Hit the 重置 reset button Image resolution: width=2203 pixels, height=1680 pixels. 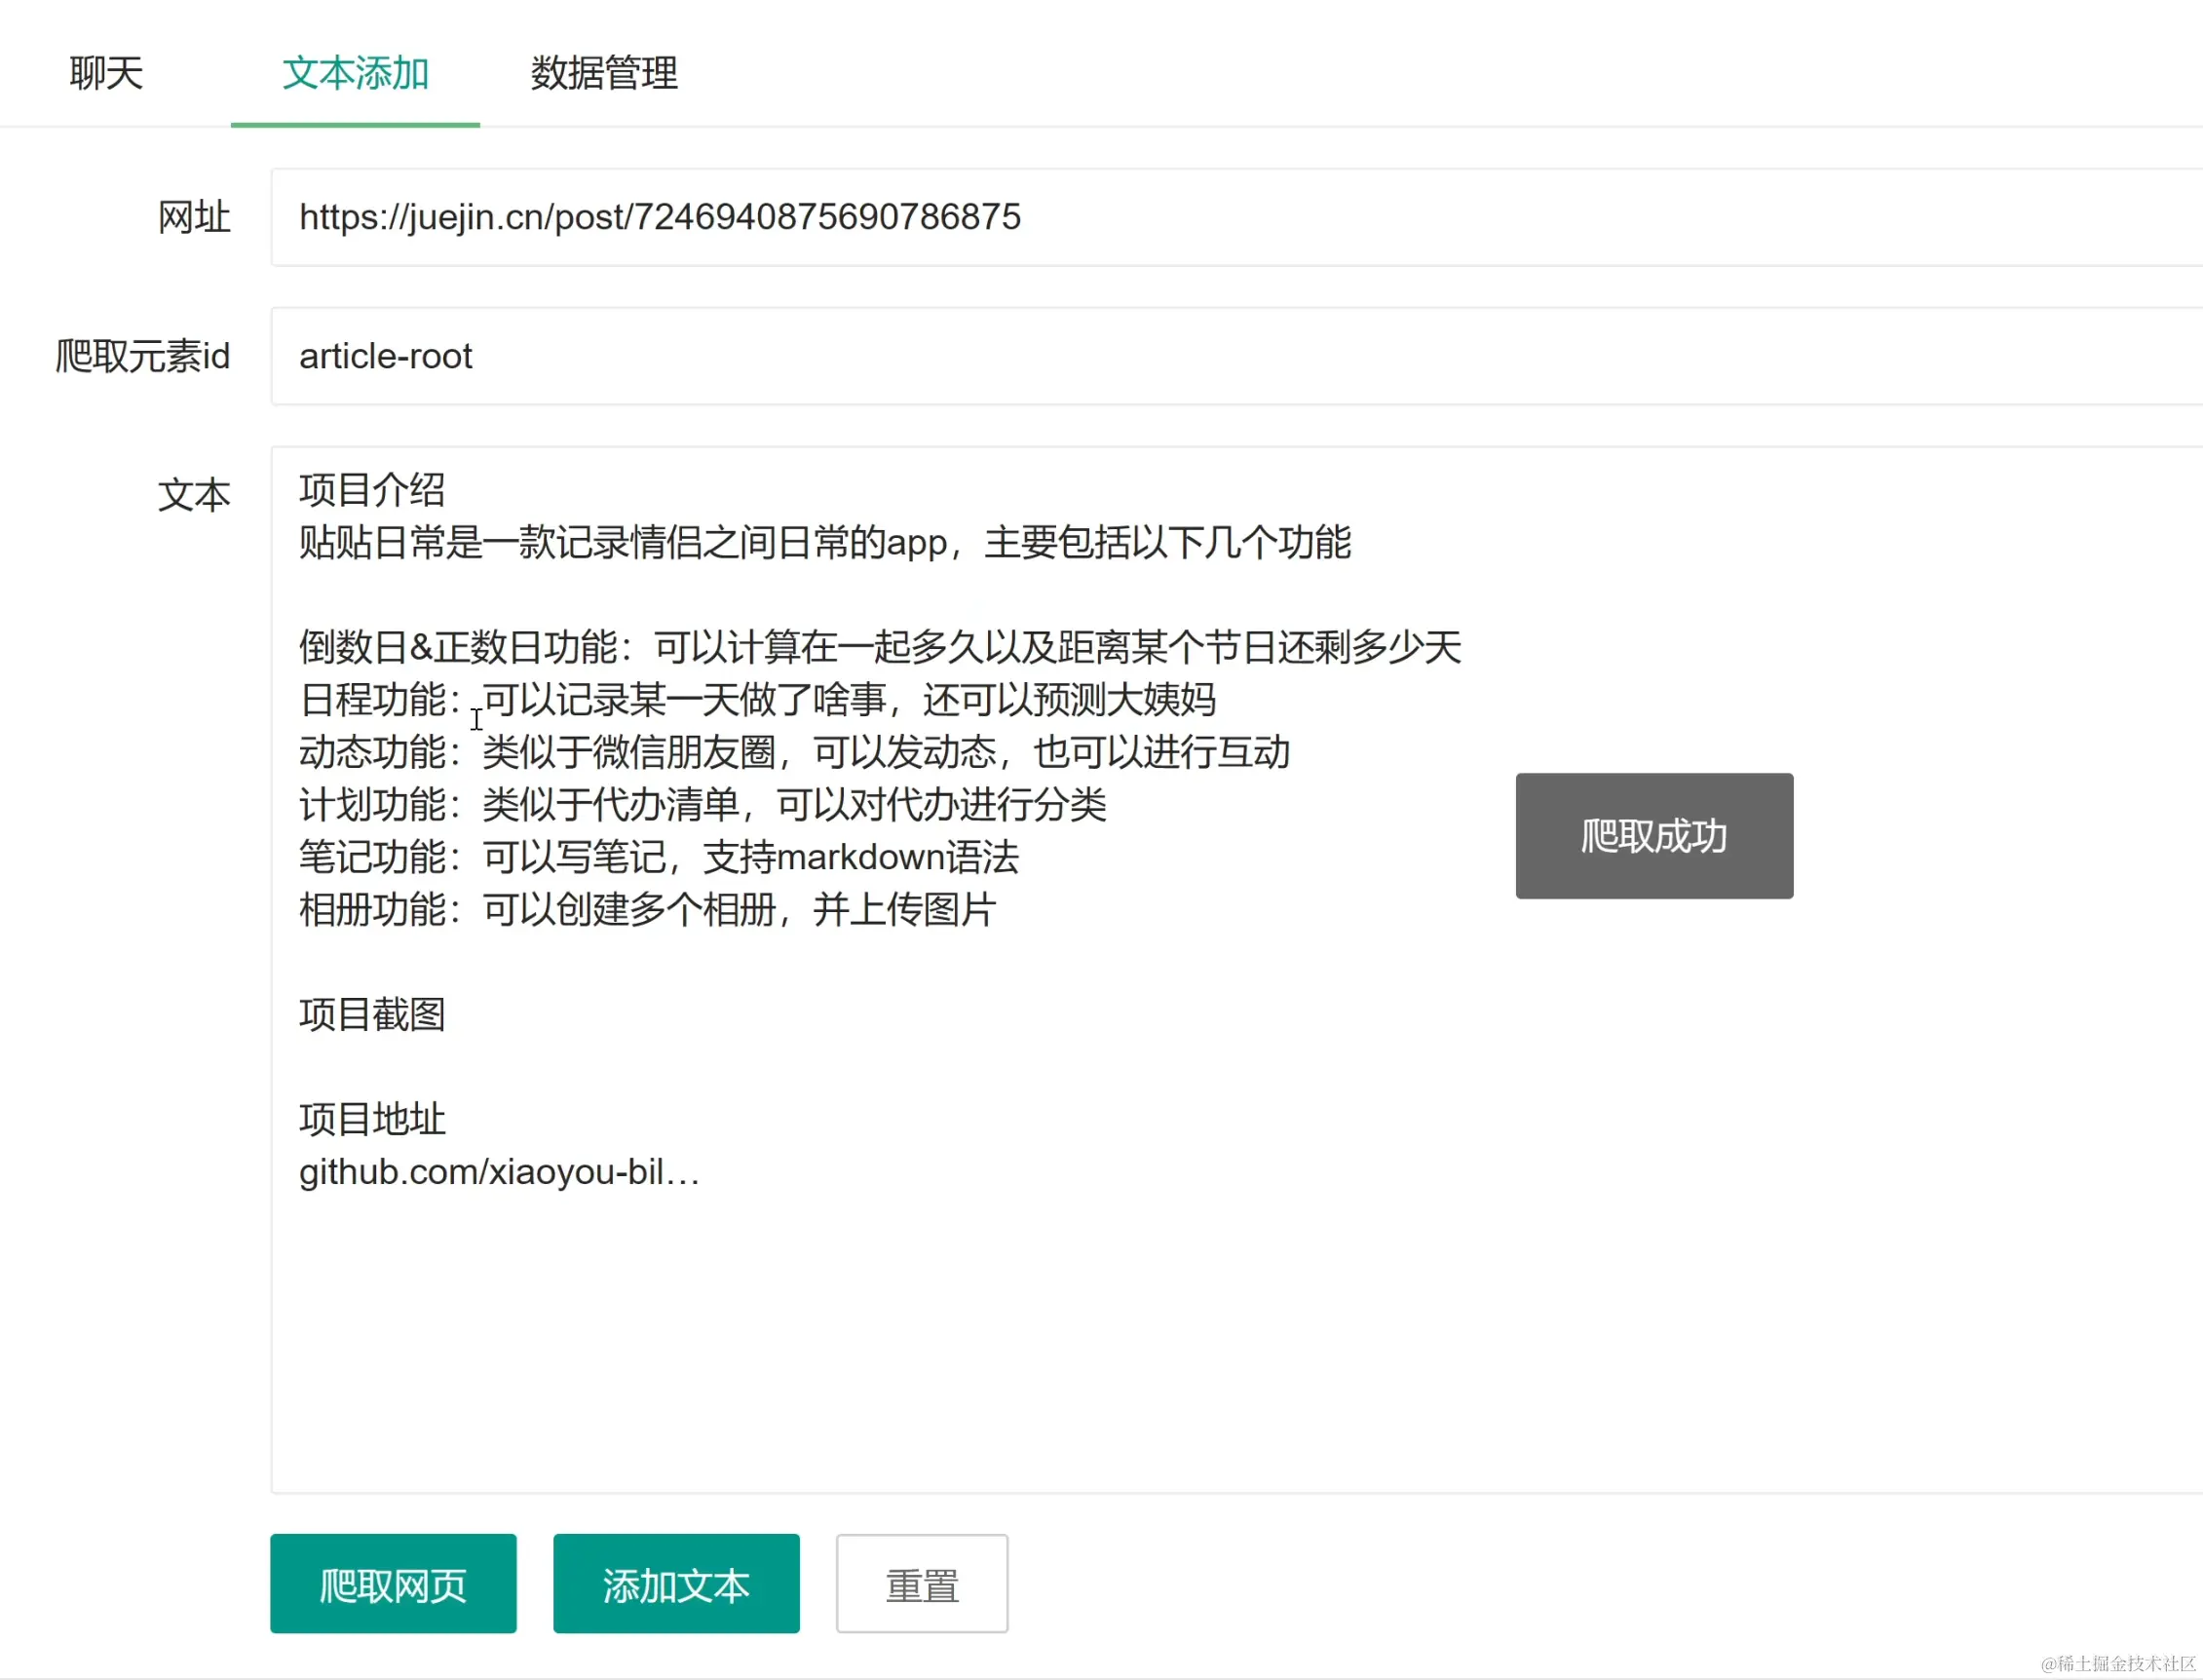click(x=921, y=1585)
